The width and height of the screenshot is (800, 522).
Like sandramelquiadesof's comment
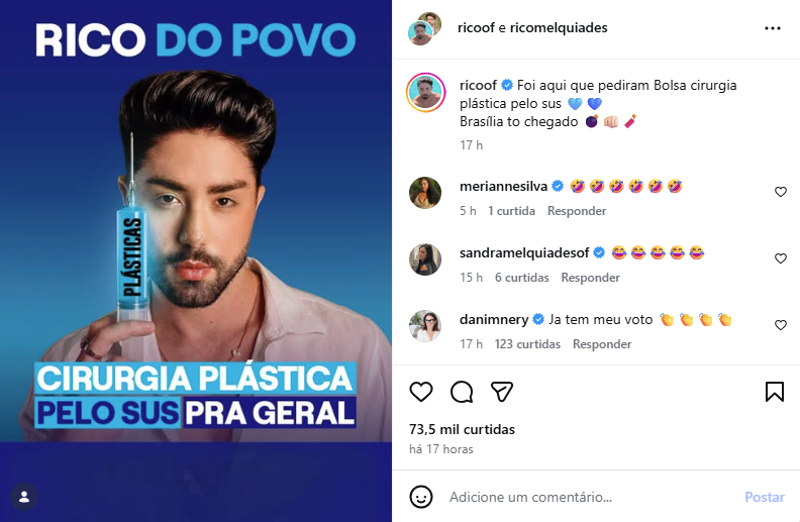click(x=781, y=258)
